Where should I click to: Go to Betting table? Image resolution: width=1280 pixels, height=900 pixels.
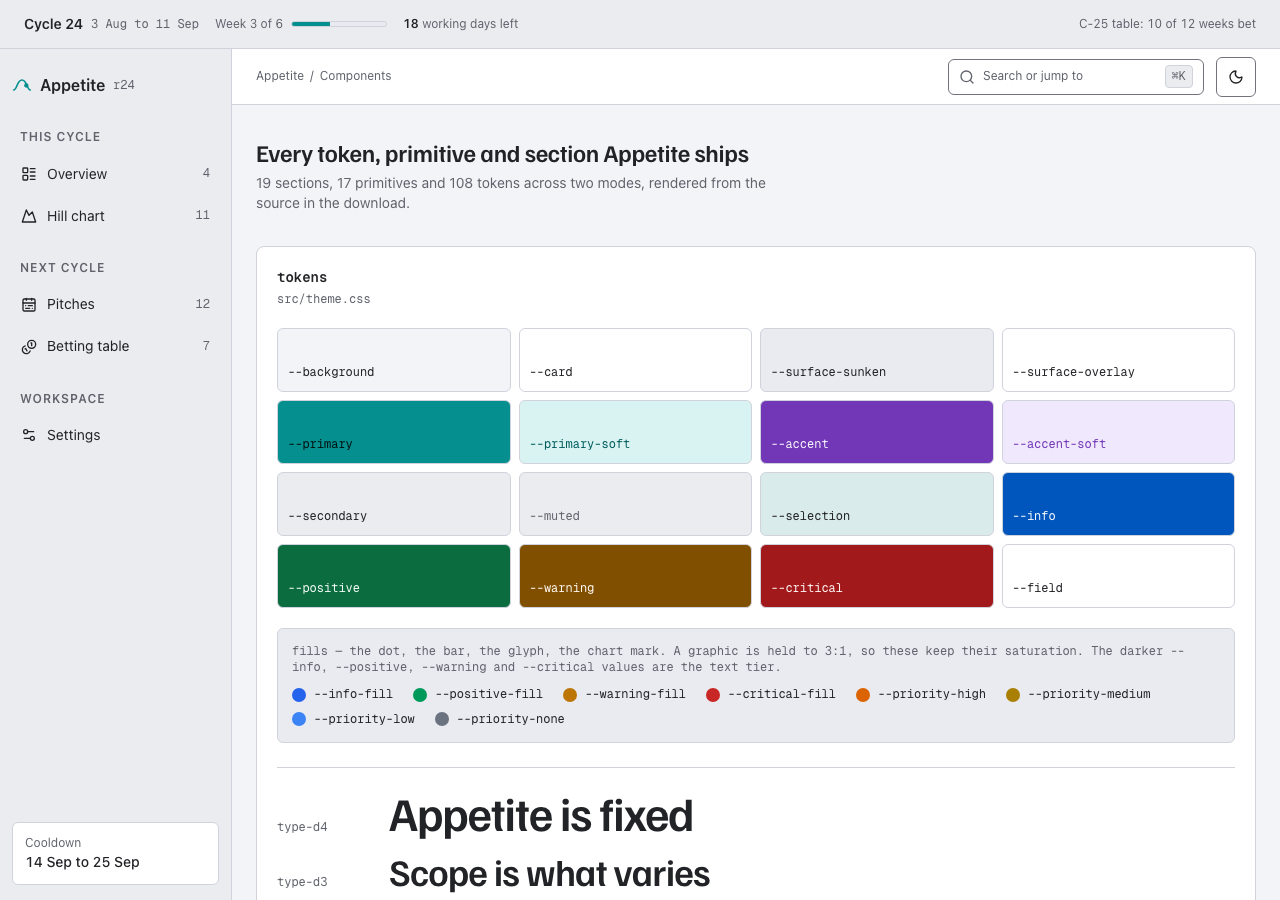point(116,346)
